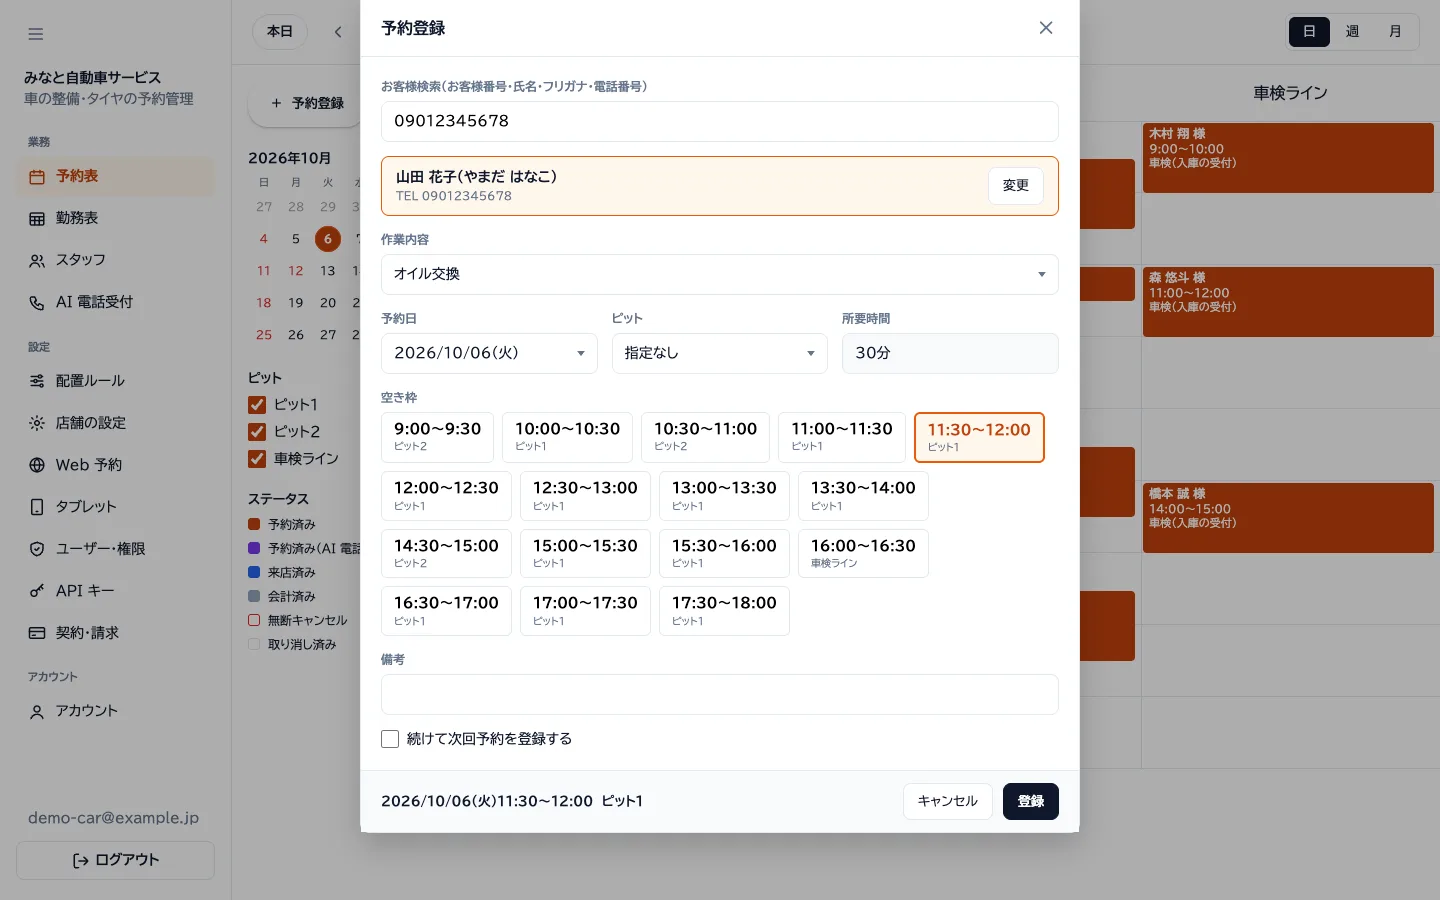Select date 13 in the mini calendar
This screenshot has height=900, width=1440.
point(328,271)
